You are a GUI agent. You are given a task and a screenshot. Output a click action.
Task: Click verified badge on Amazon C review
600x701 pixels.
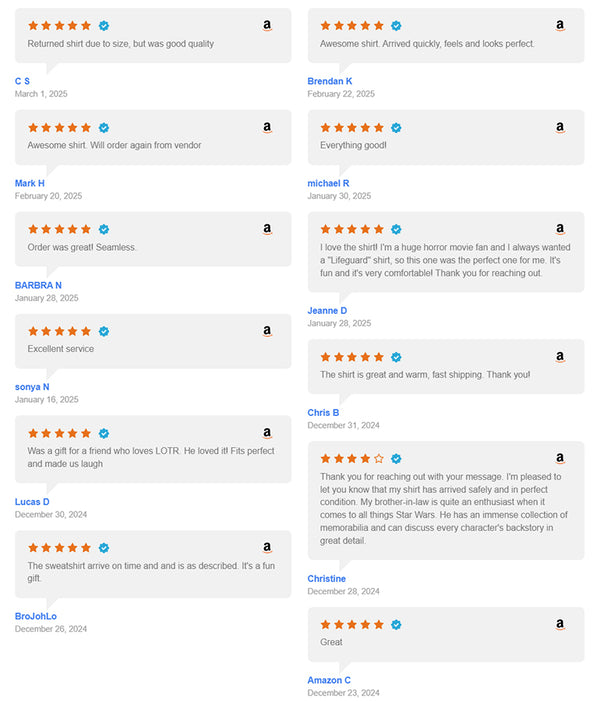(396, 625)
